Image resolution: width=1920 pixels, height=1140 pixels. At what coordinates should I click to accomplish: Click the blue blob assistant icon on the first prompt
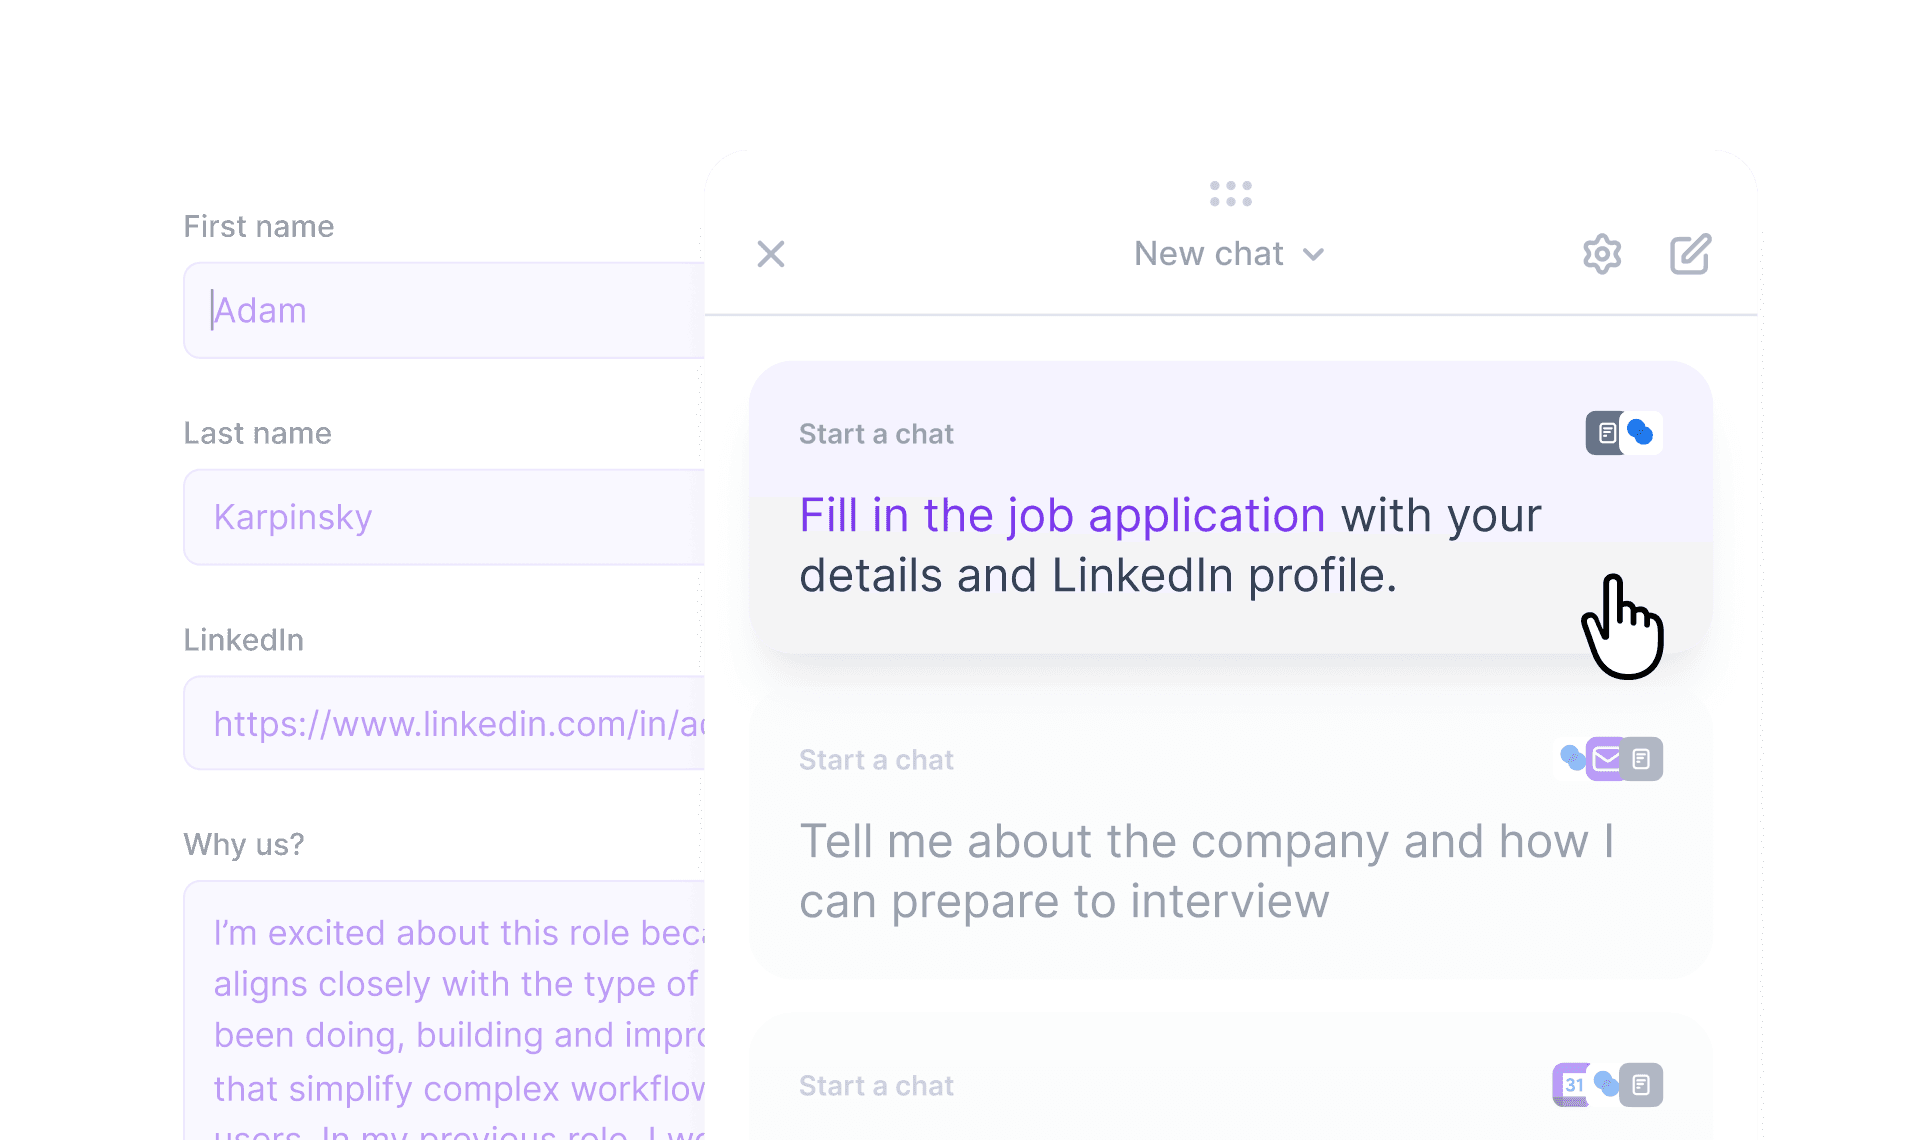[x=1640, y=433]
